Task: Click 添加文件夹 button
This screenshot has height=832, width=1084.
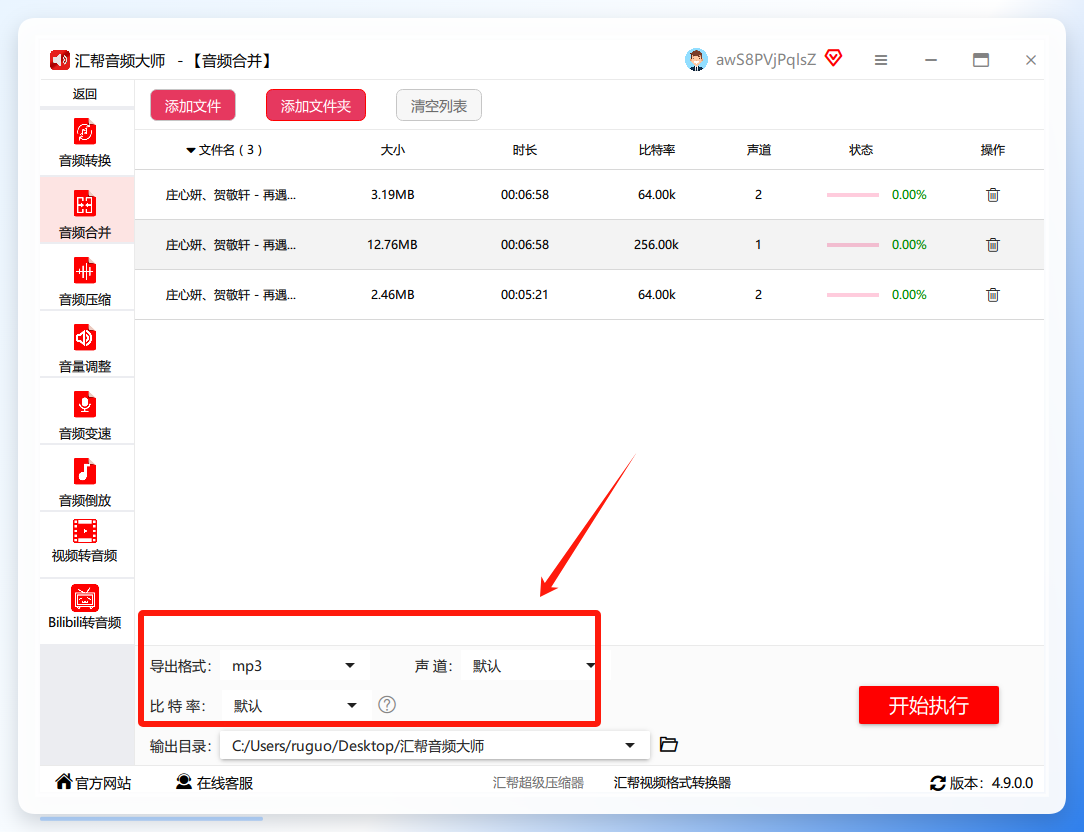Action: [316, 106]
